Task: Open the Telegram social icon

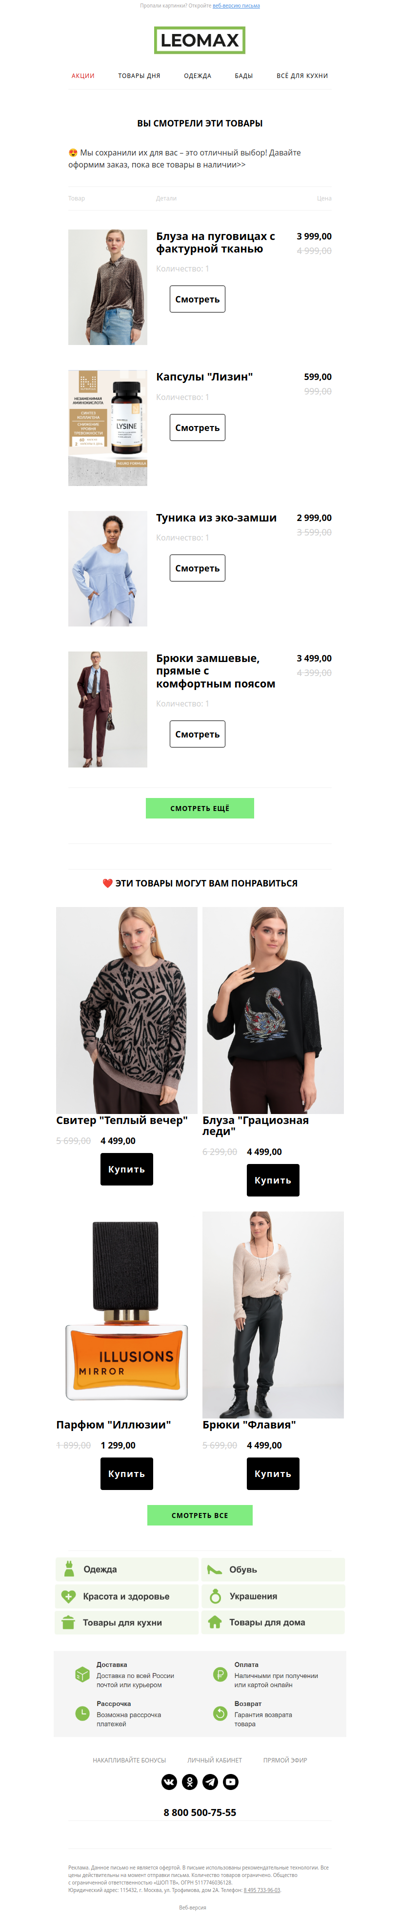Action: click(210, 1781)
